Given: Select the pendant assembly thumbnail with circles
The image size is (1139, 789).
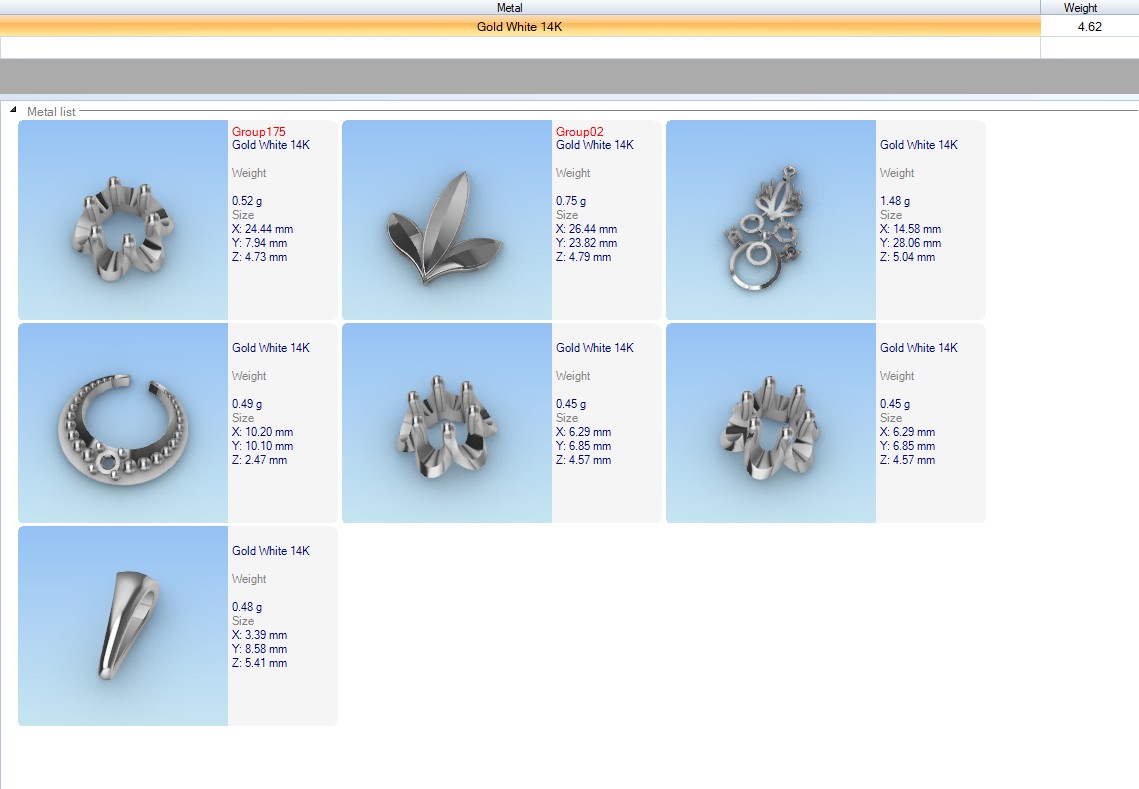Looking at the screenshot, I should click(771, 220).
